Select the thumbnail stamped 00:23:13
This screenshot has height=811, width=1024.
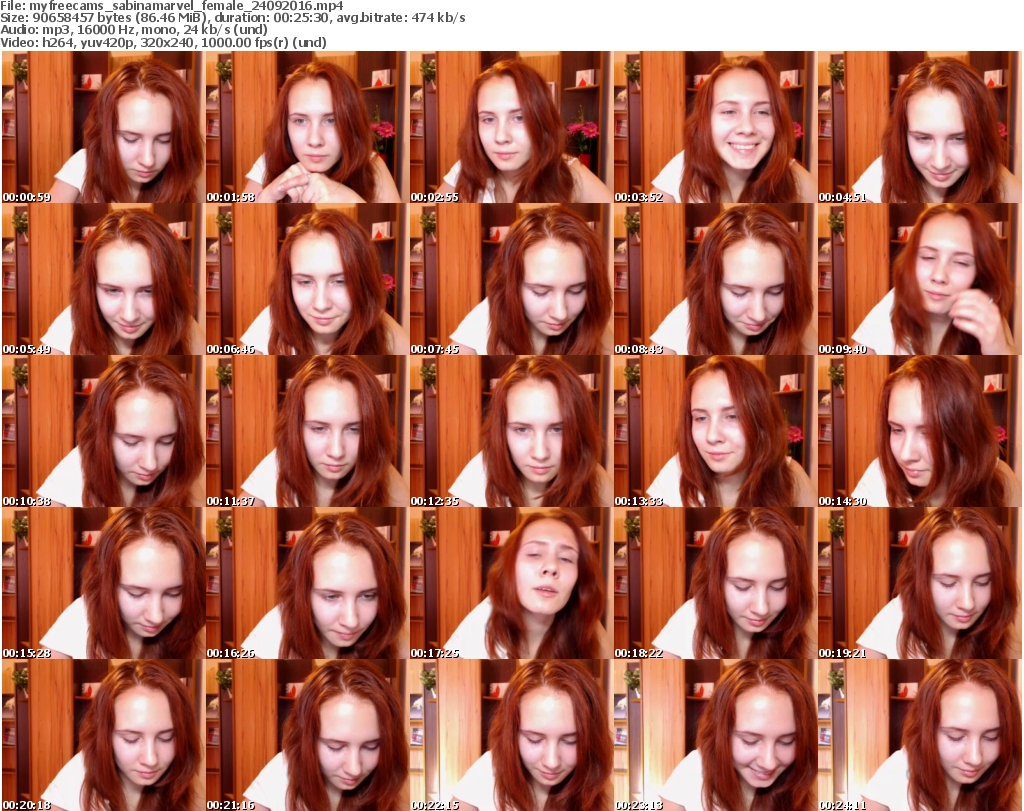pos(714,735)
